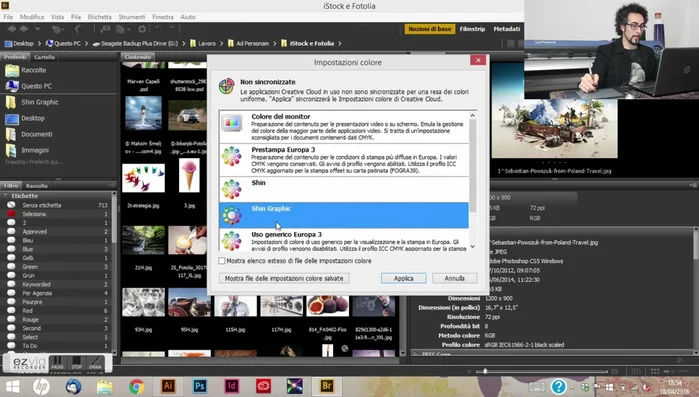Screen dimensions: 699x397
Task: Open Creative Cloud from the taskbar
Action: click(263, 386)
